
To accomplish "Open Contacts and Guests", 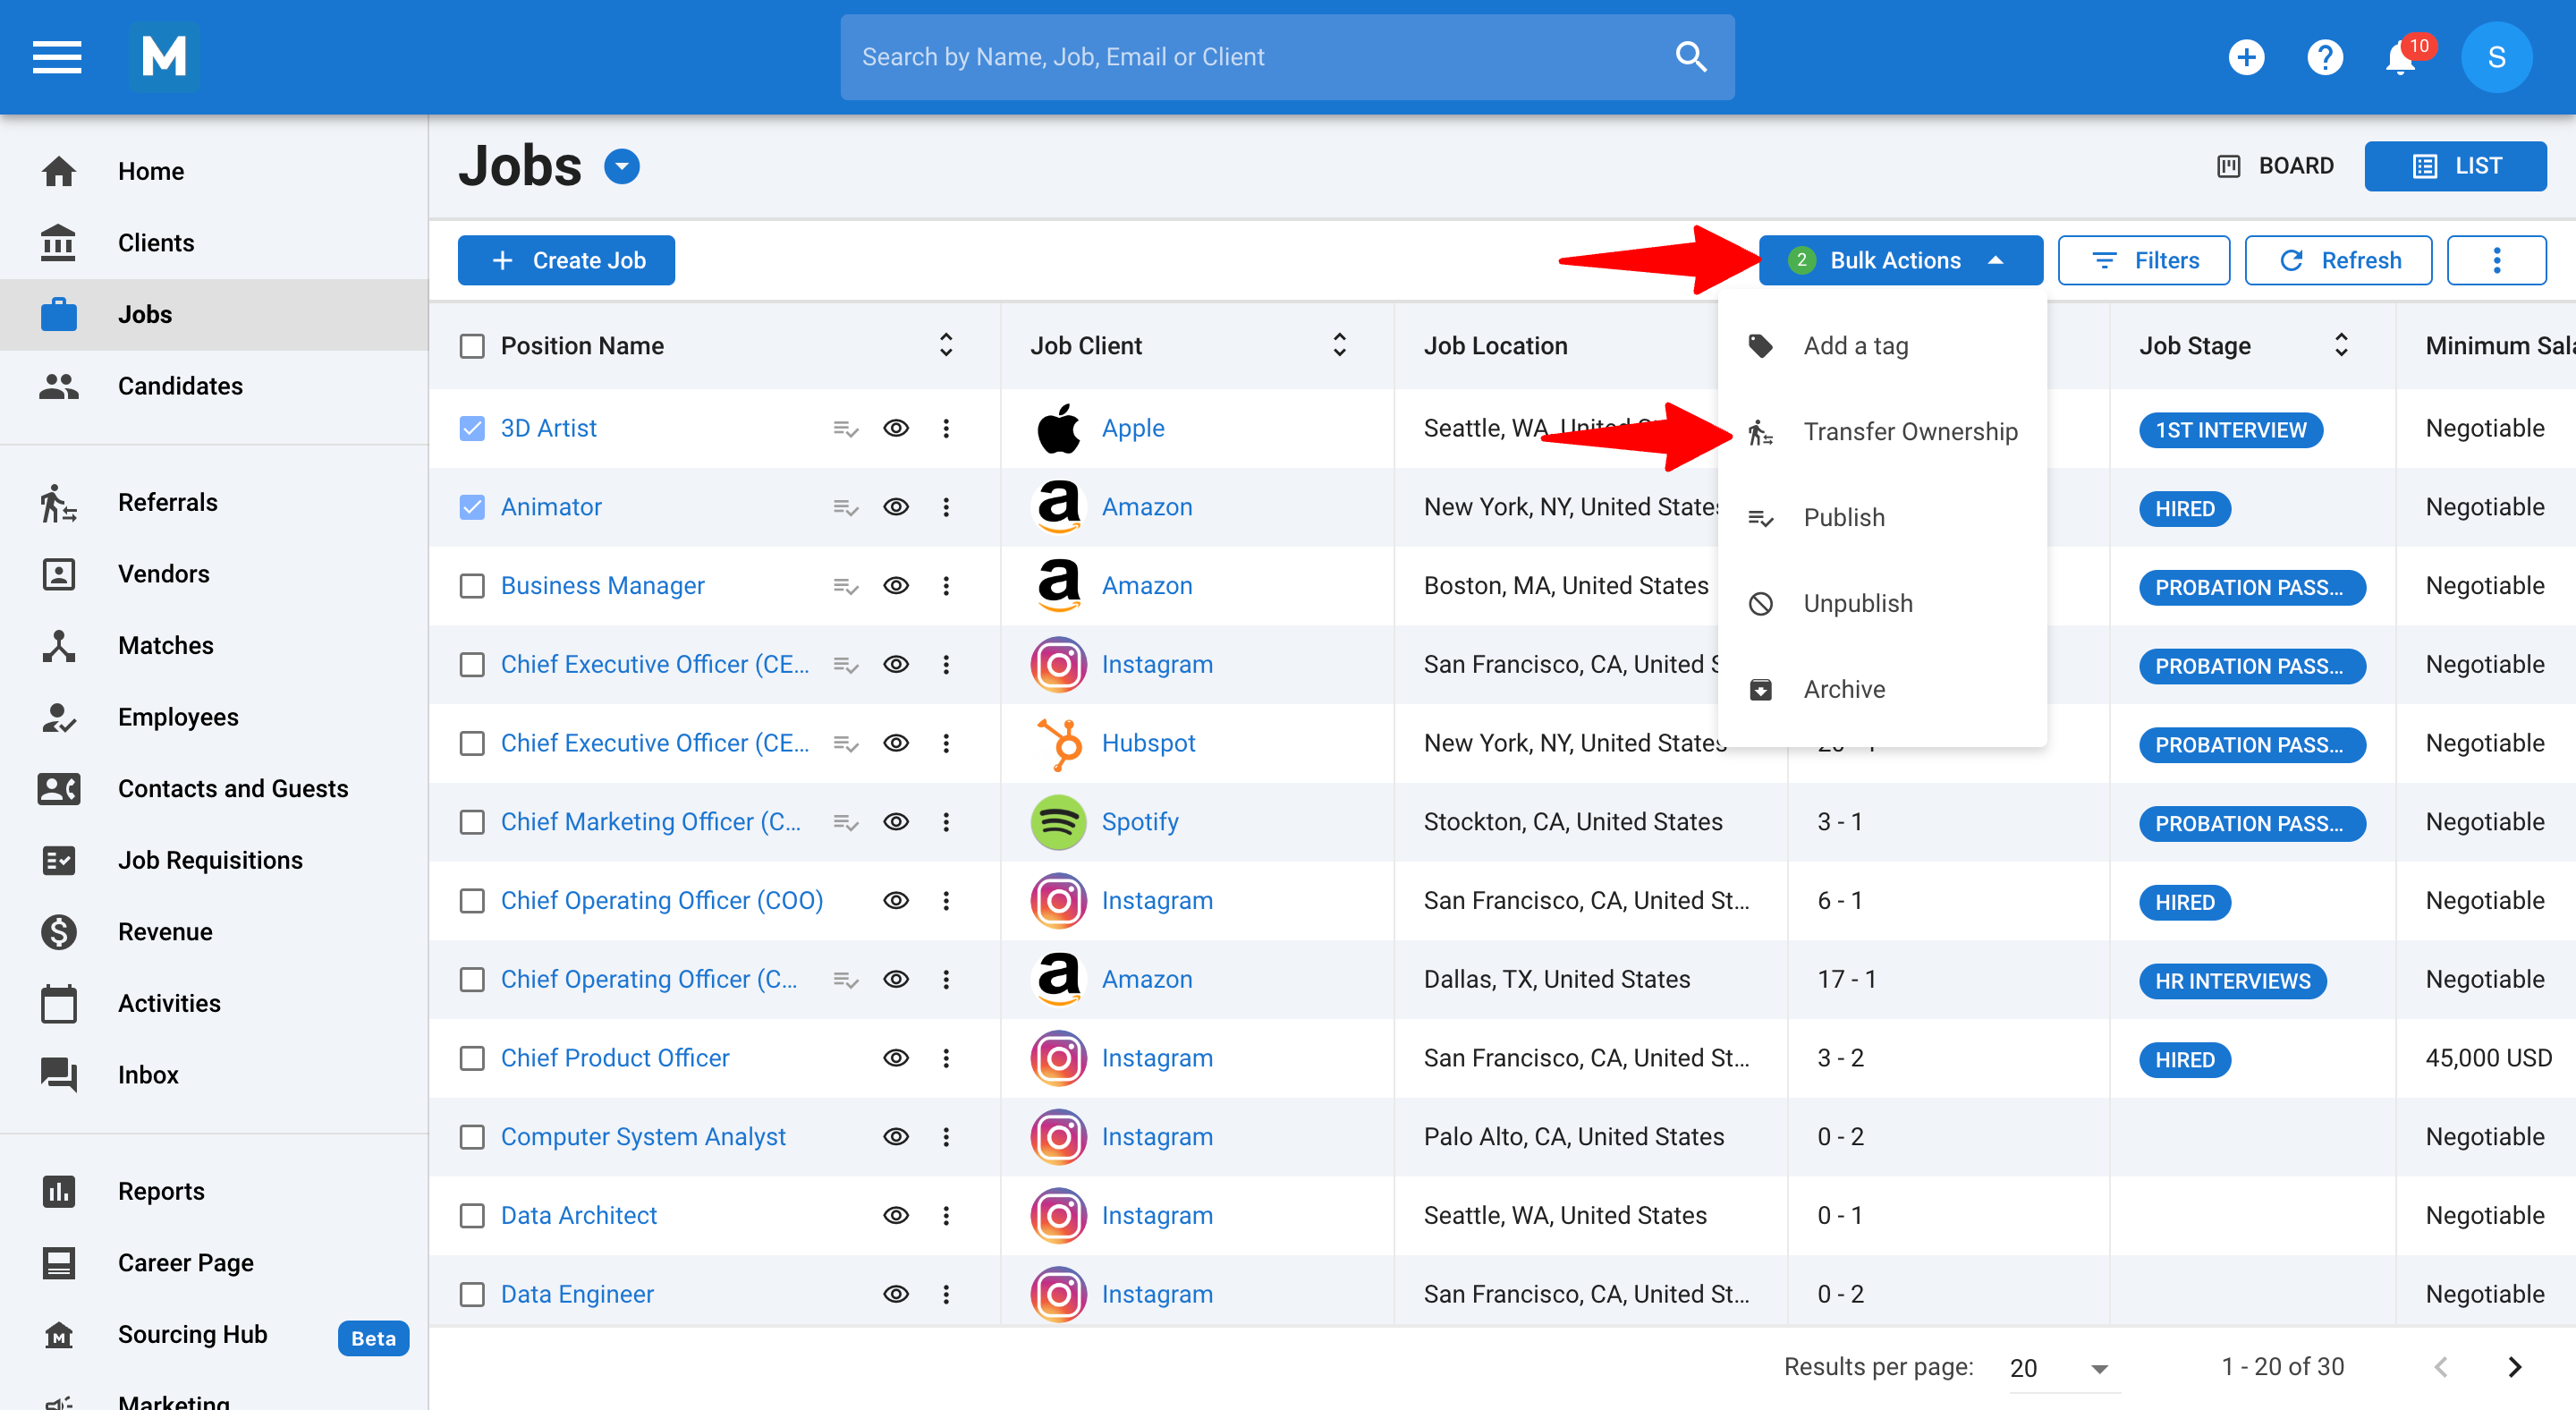I will [x=214, y=789].
